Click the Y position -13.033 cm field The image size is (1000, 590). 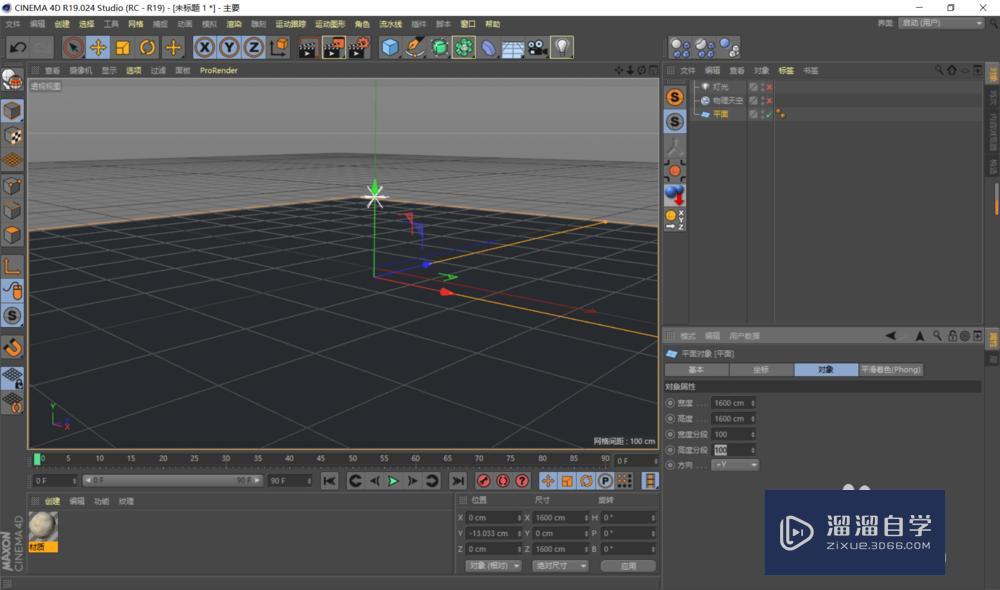[494, 533]
